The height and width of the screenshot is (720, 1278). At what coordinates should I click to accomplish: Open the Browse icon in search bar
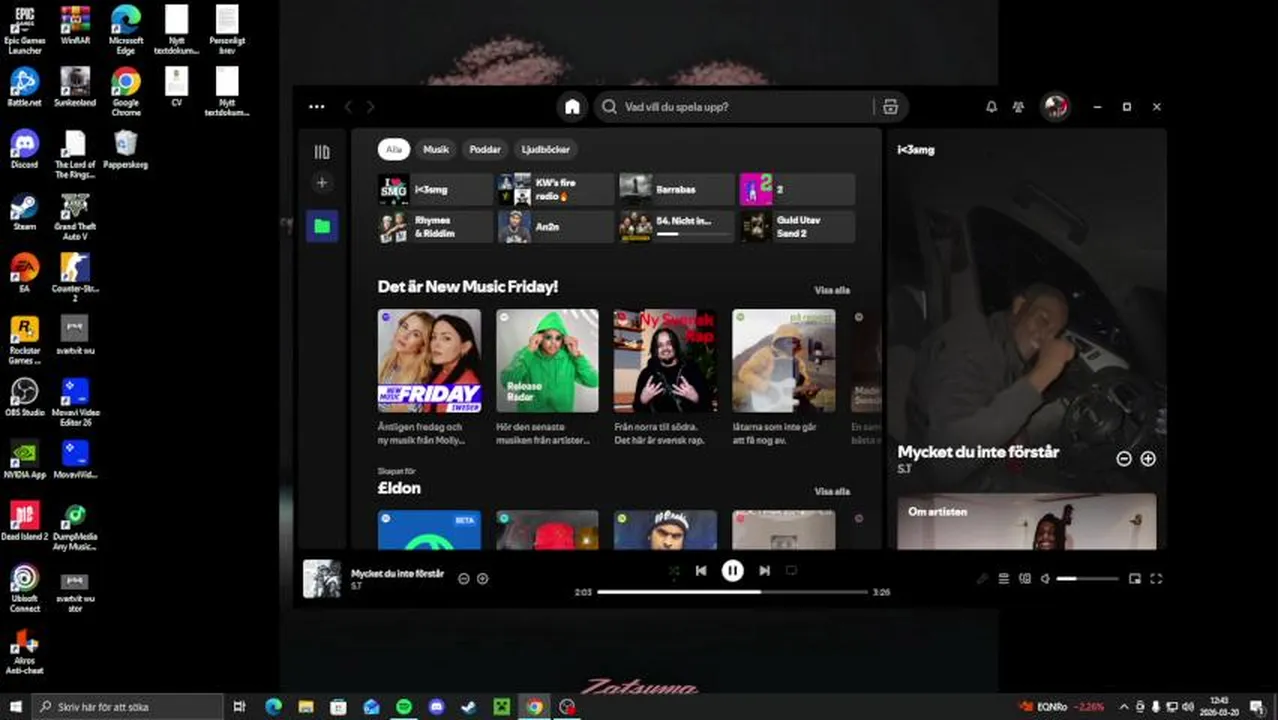[x=890, y=107]
